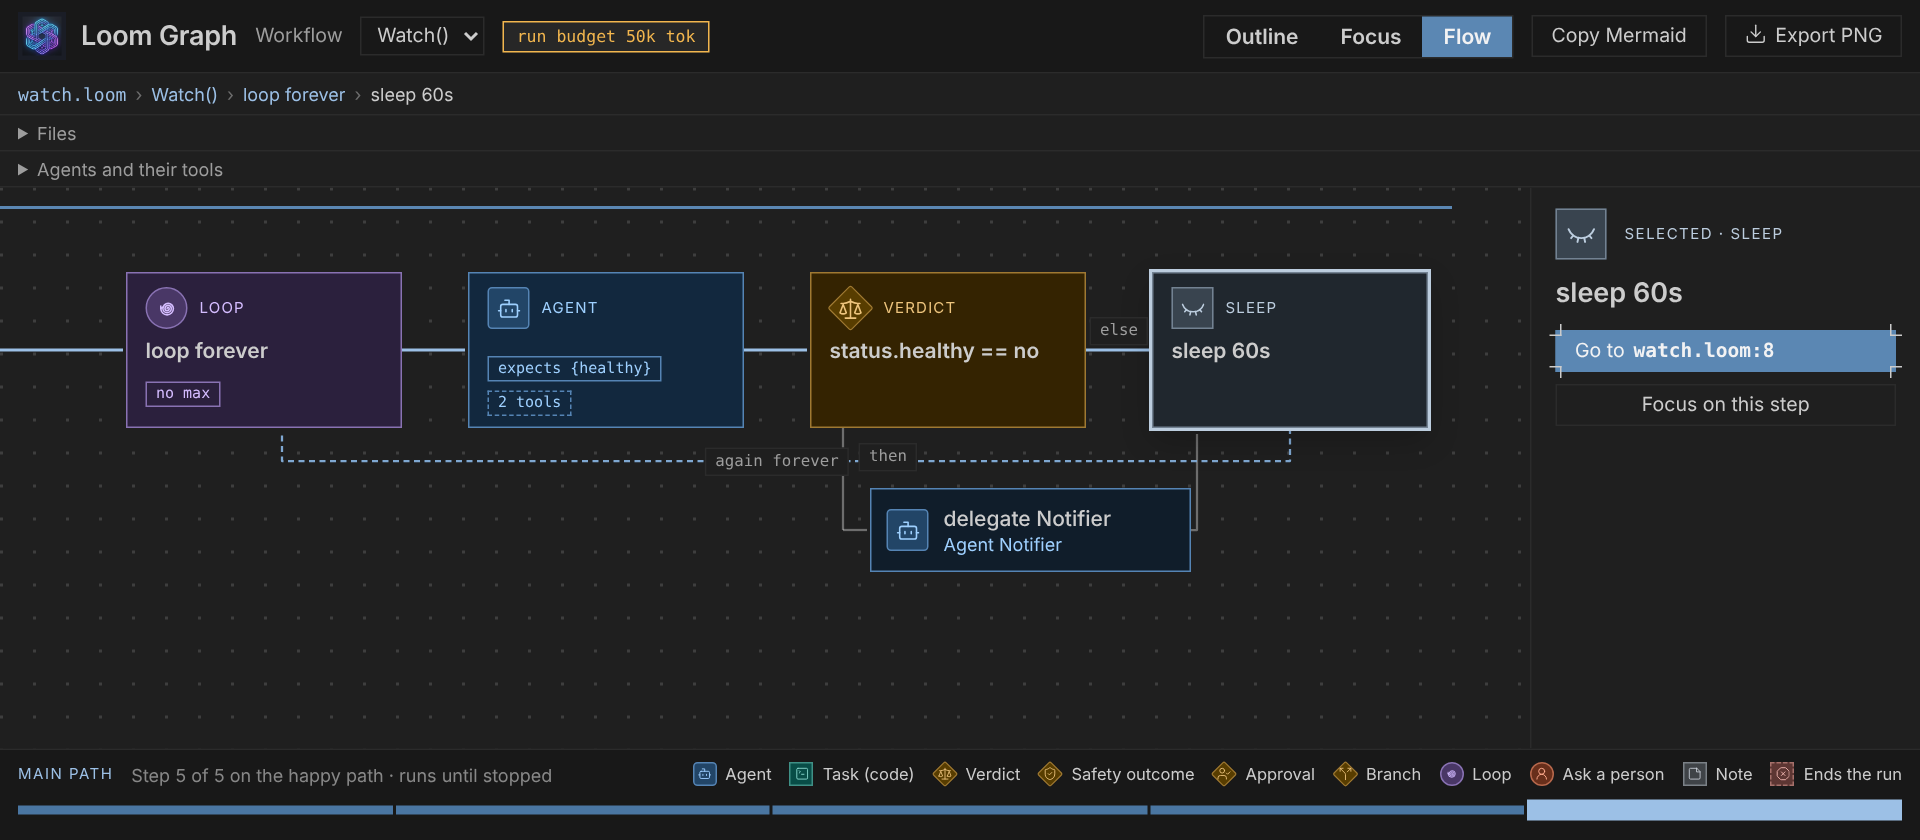Open the Watch() breadcrumb link
Screen dimensions: 1920x840
pos(184,95)
